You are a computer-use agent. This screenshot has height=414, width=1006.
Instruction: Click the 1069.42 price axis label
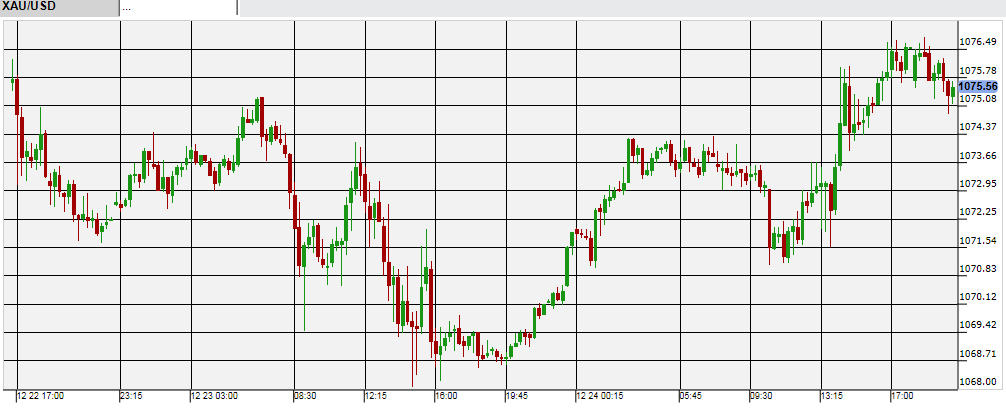point(975,325)
